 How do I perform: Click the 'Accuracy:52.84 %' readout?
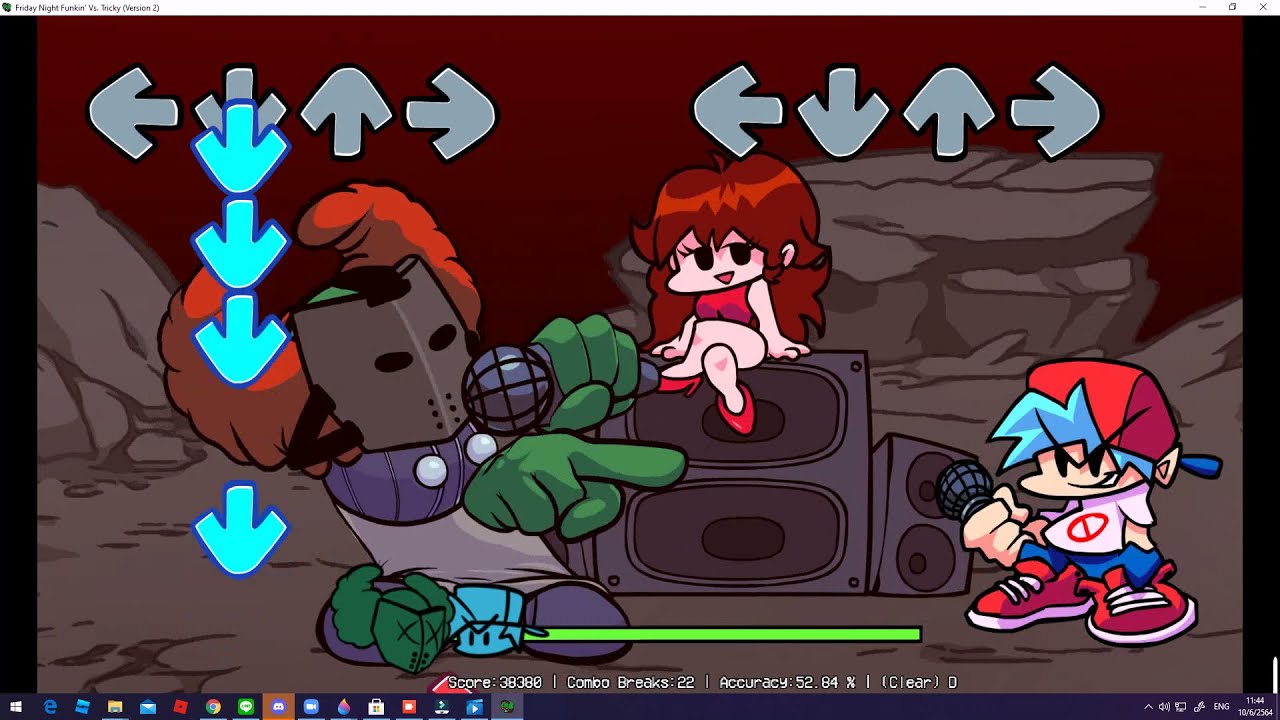tap(789, 682)
